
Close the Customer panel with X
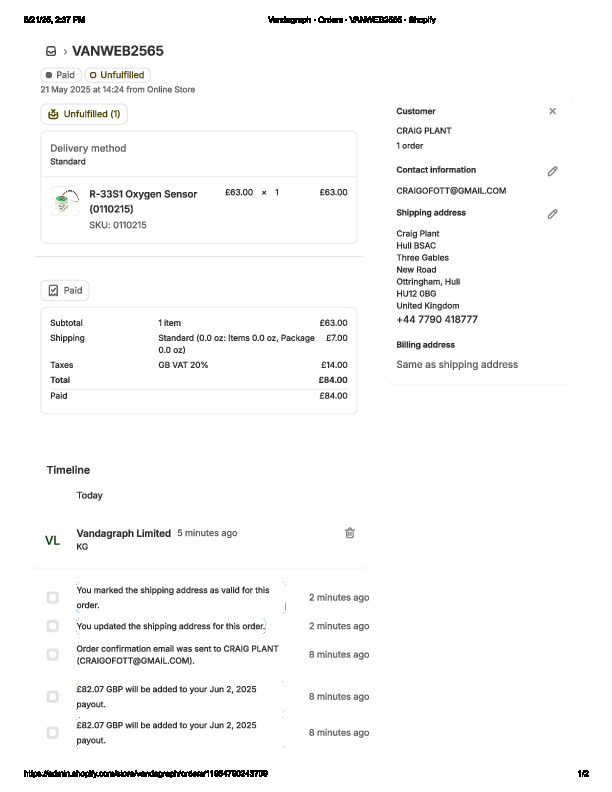coord(552,112)
